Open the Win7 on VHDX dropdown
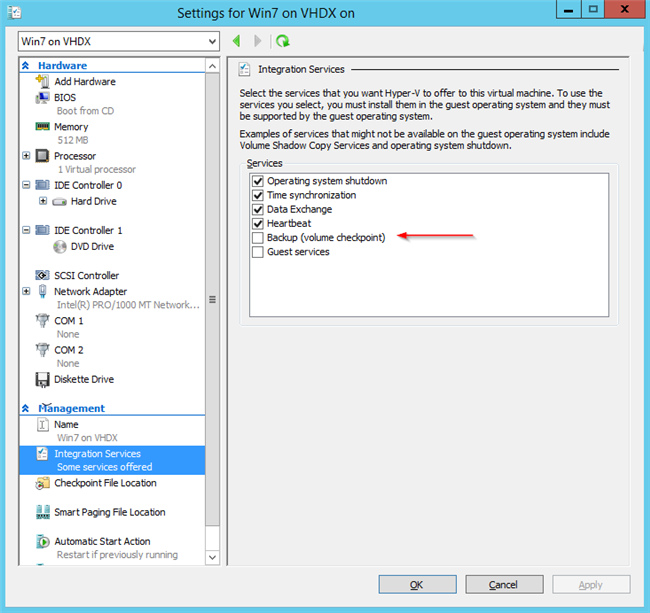 tap(210, 41)
